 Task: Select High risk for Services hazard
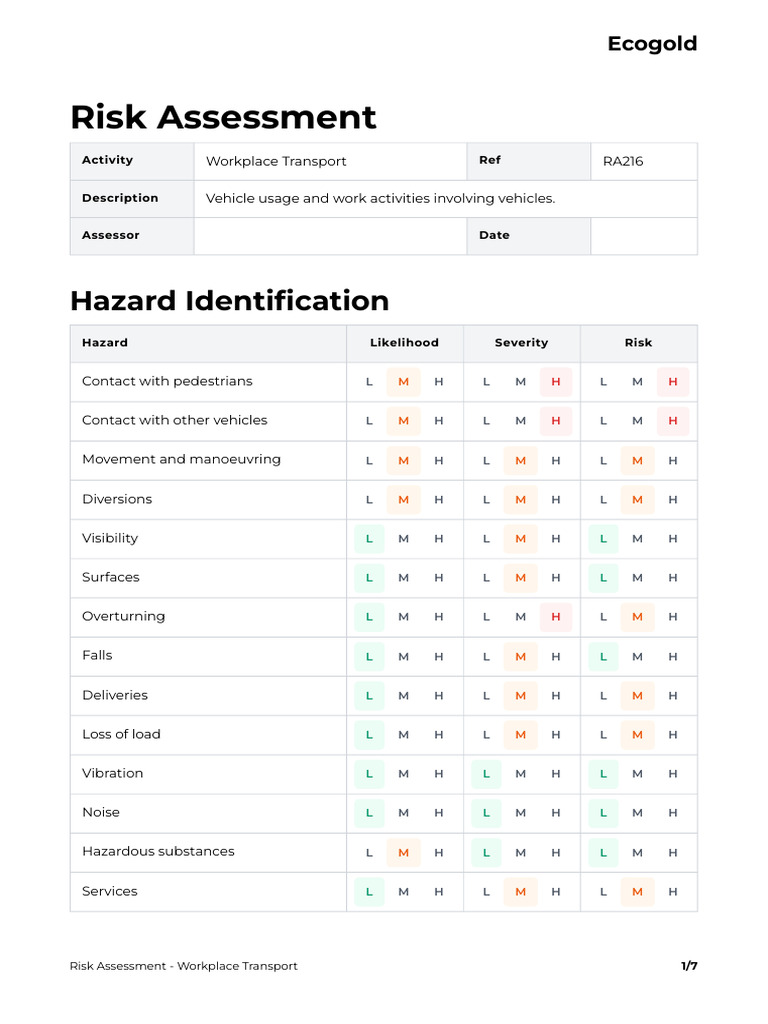[x=673, y=892]
